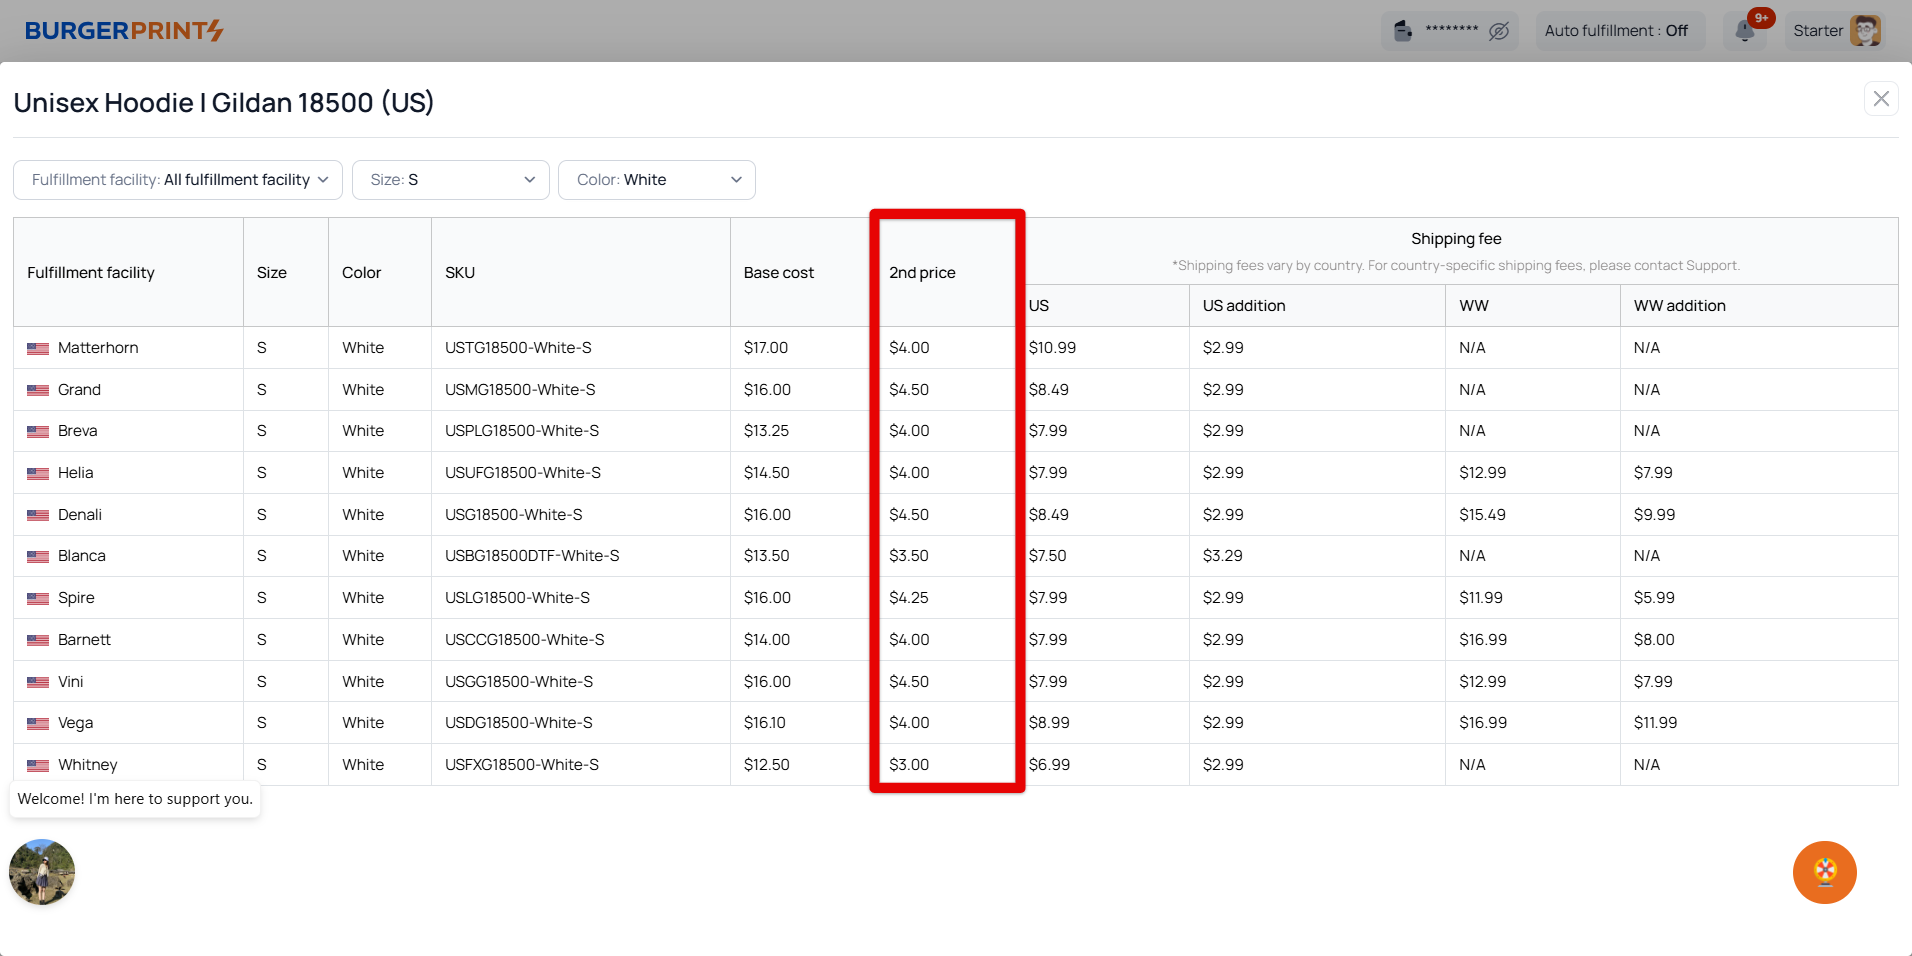Click the Welcome support message bubble

click(x=135, y=799)
